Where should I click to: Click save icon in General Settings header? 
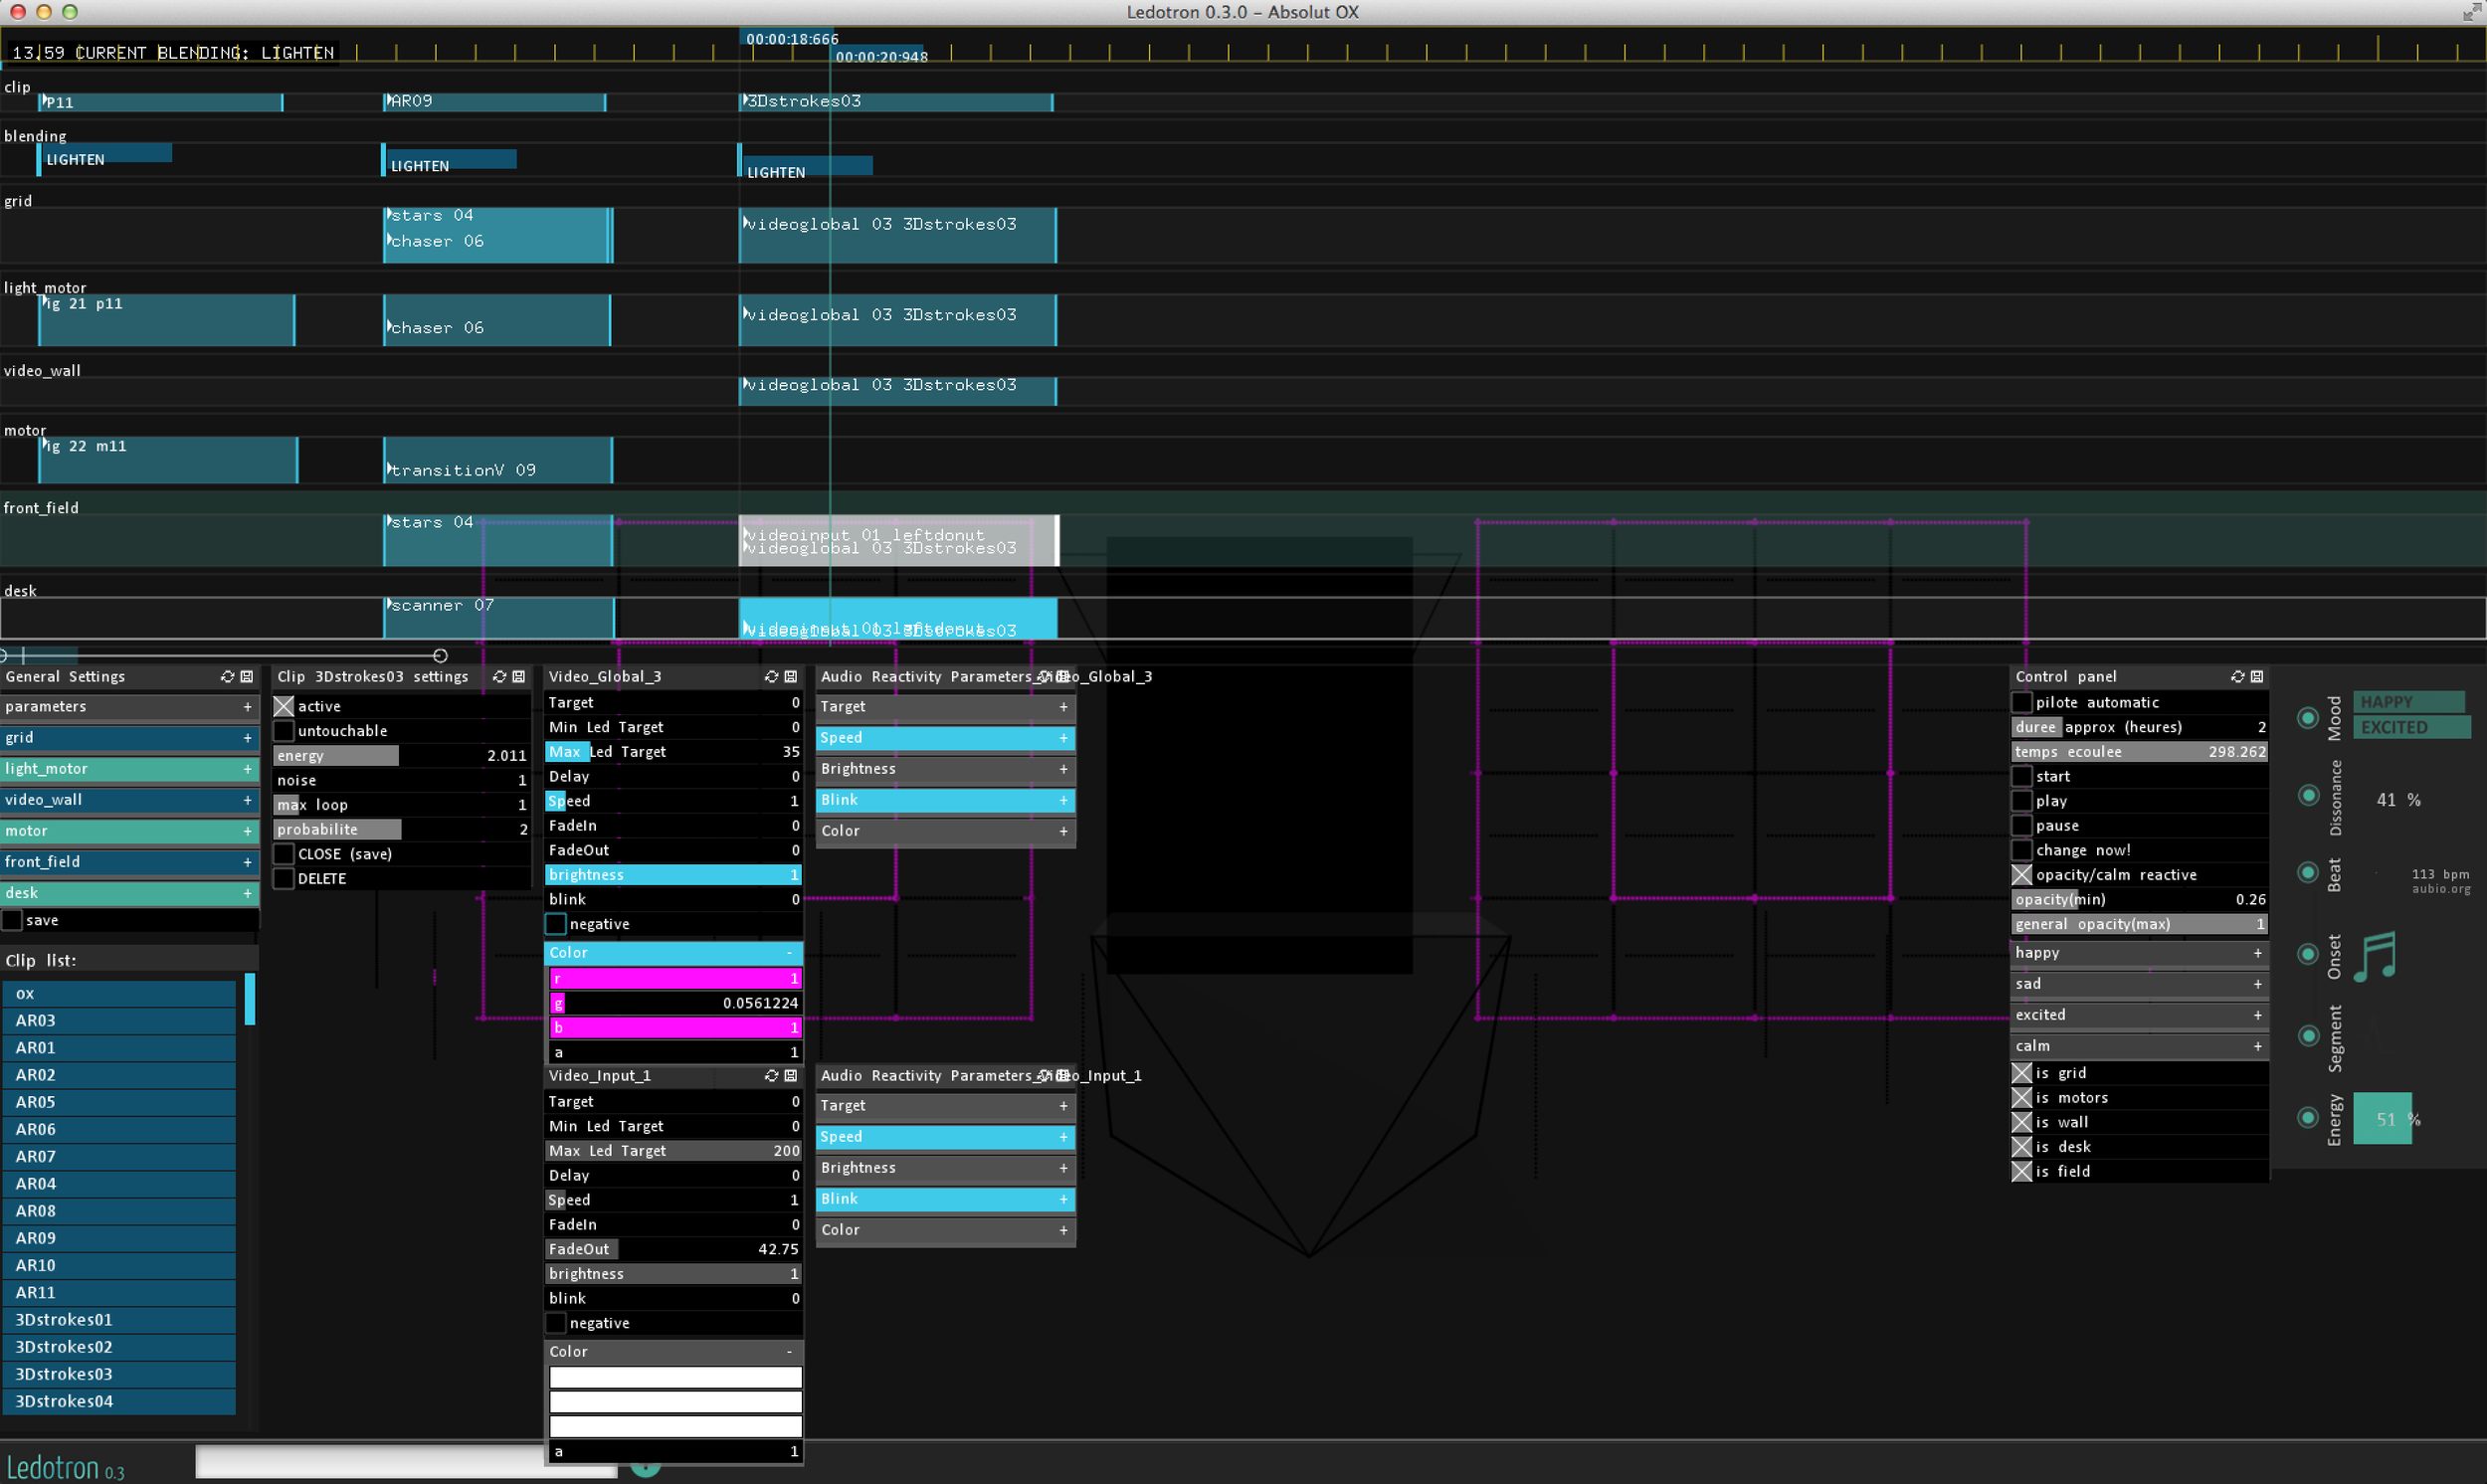click(247, 677)
